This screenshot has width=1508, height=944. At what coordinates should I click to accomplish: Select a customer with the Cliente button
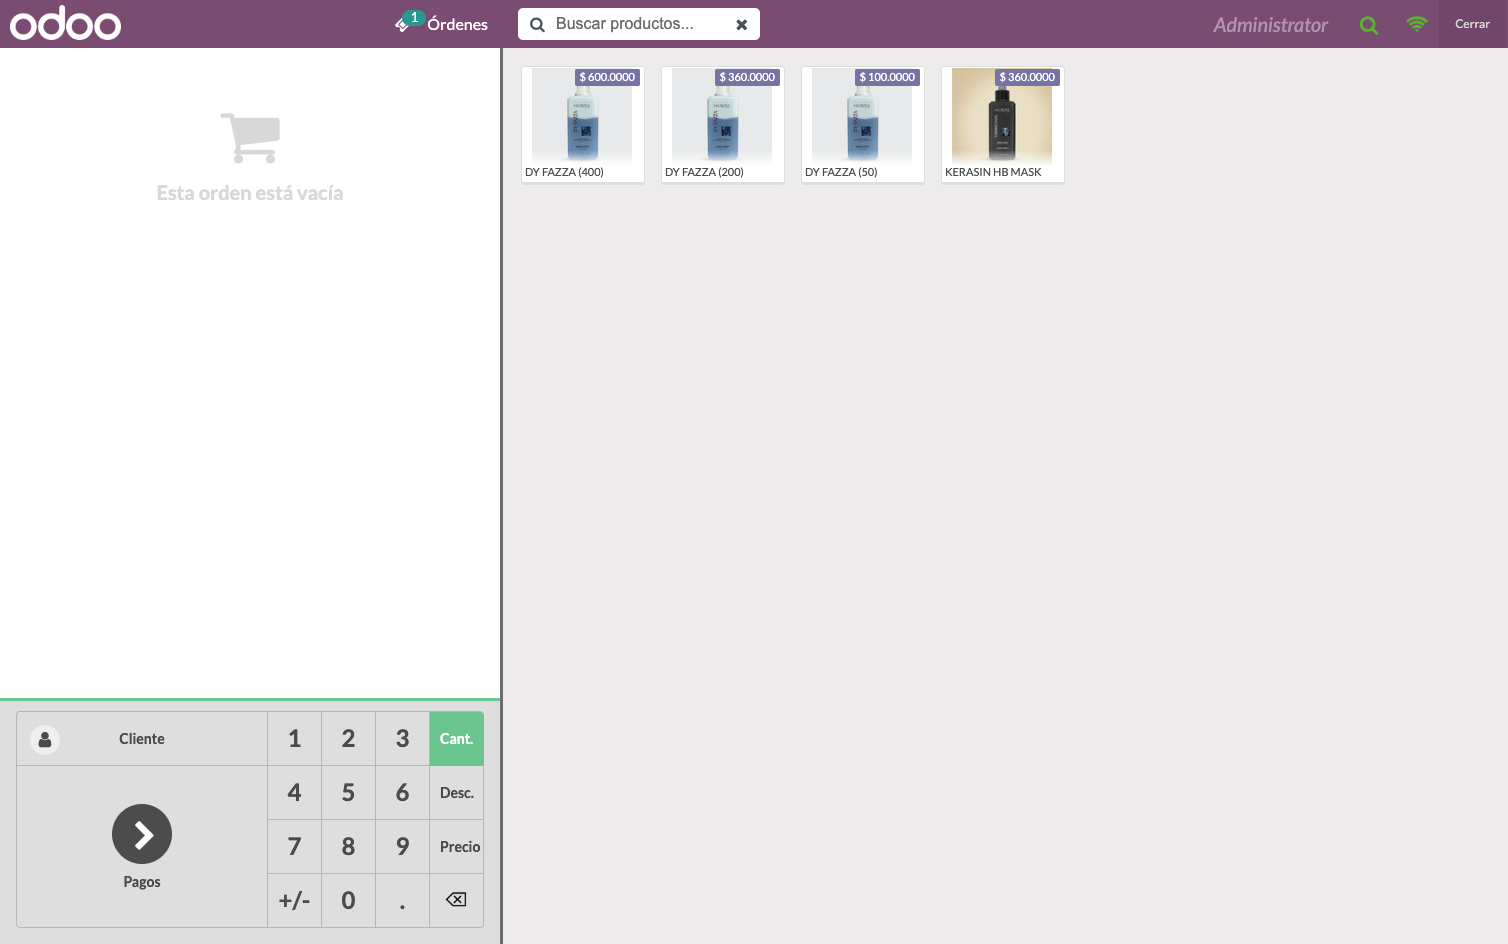tap(142, 739)
